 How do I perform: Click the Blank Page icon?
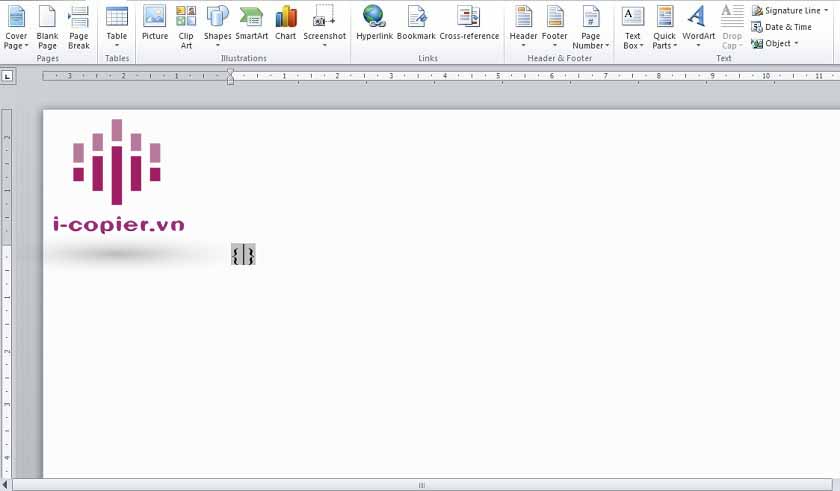(47, 26)
